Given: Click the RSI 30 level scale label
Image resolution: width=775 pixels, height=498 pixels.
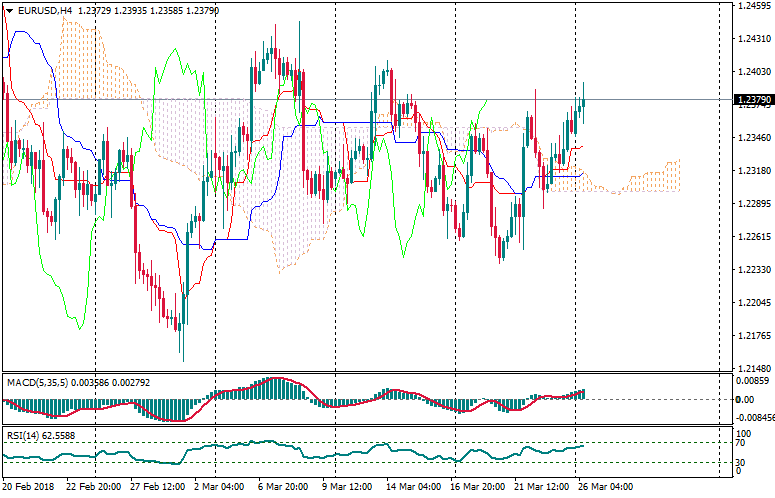Looking at the screenshot, I should (x=741, y=462).
